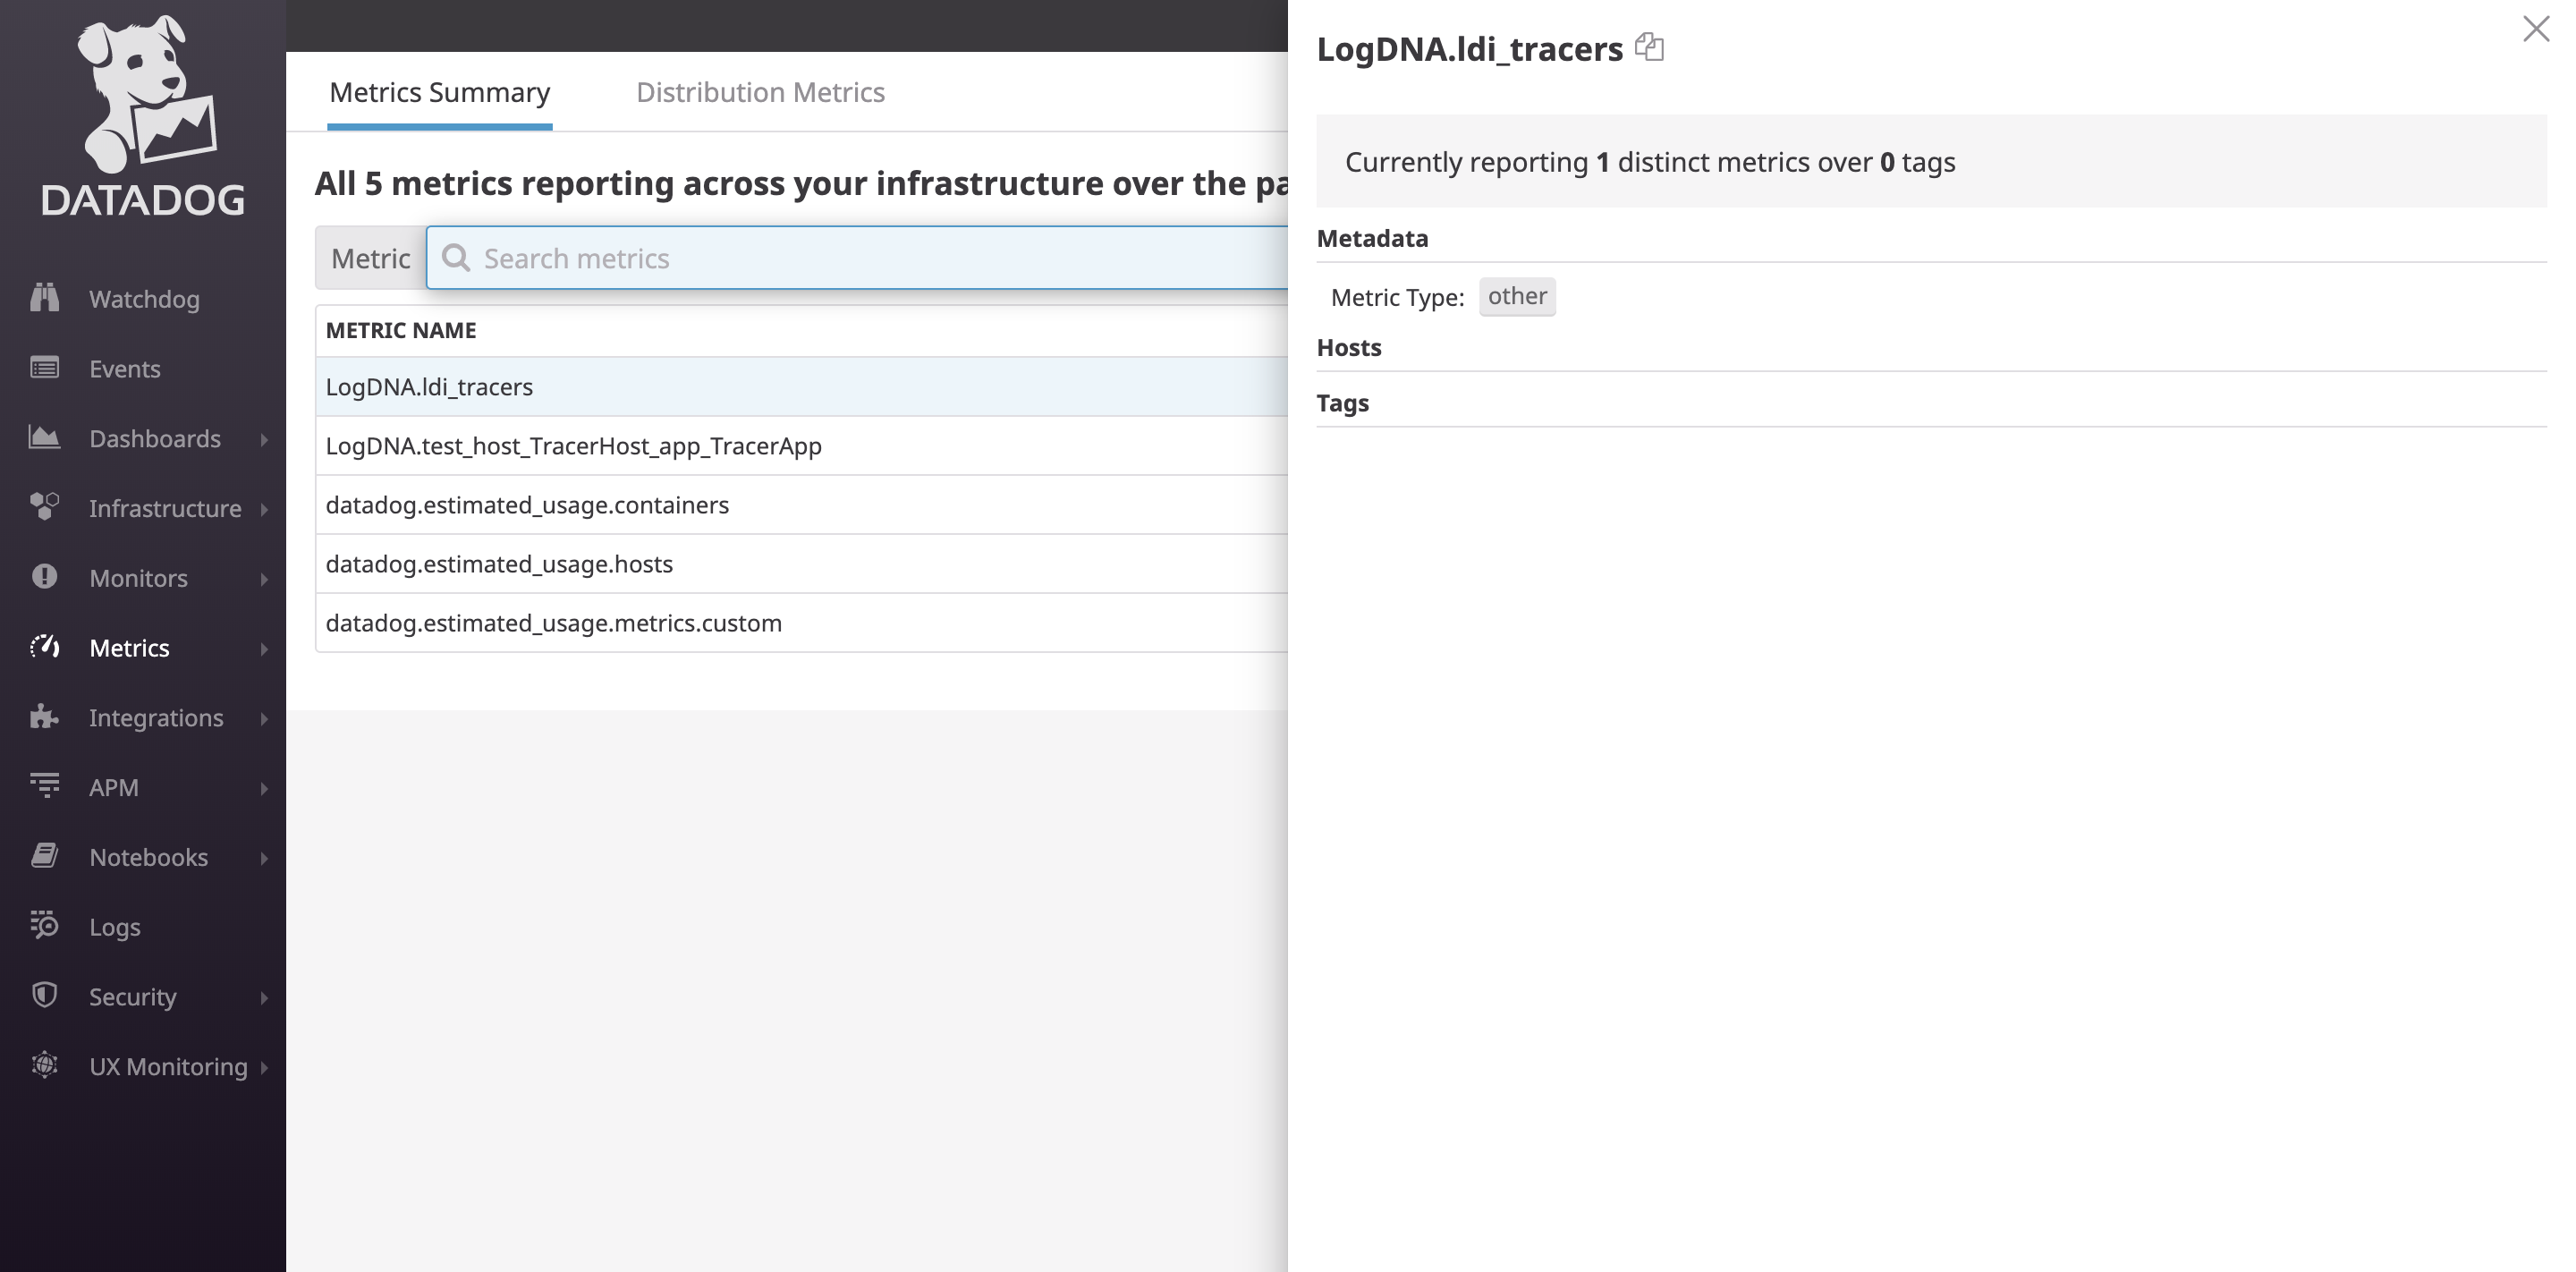
Task: Open the Metrics navigation item
Action: [x=129, y=648]
